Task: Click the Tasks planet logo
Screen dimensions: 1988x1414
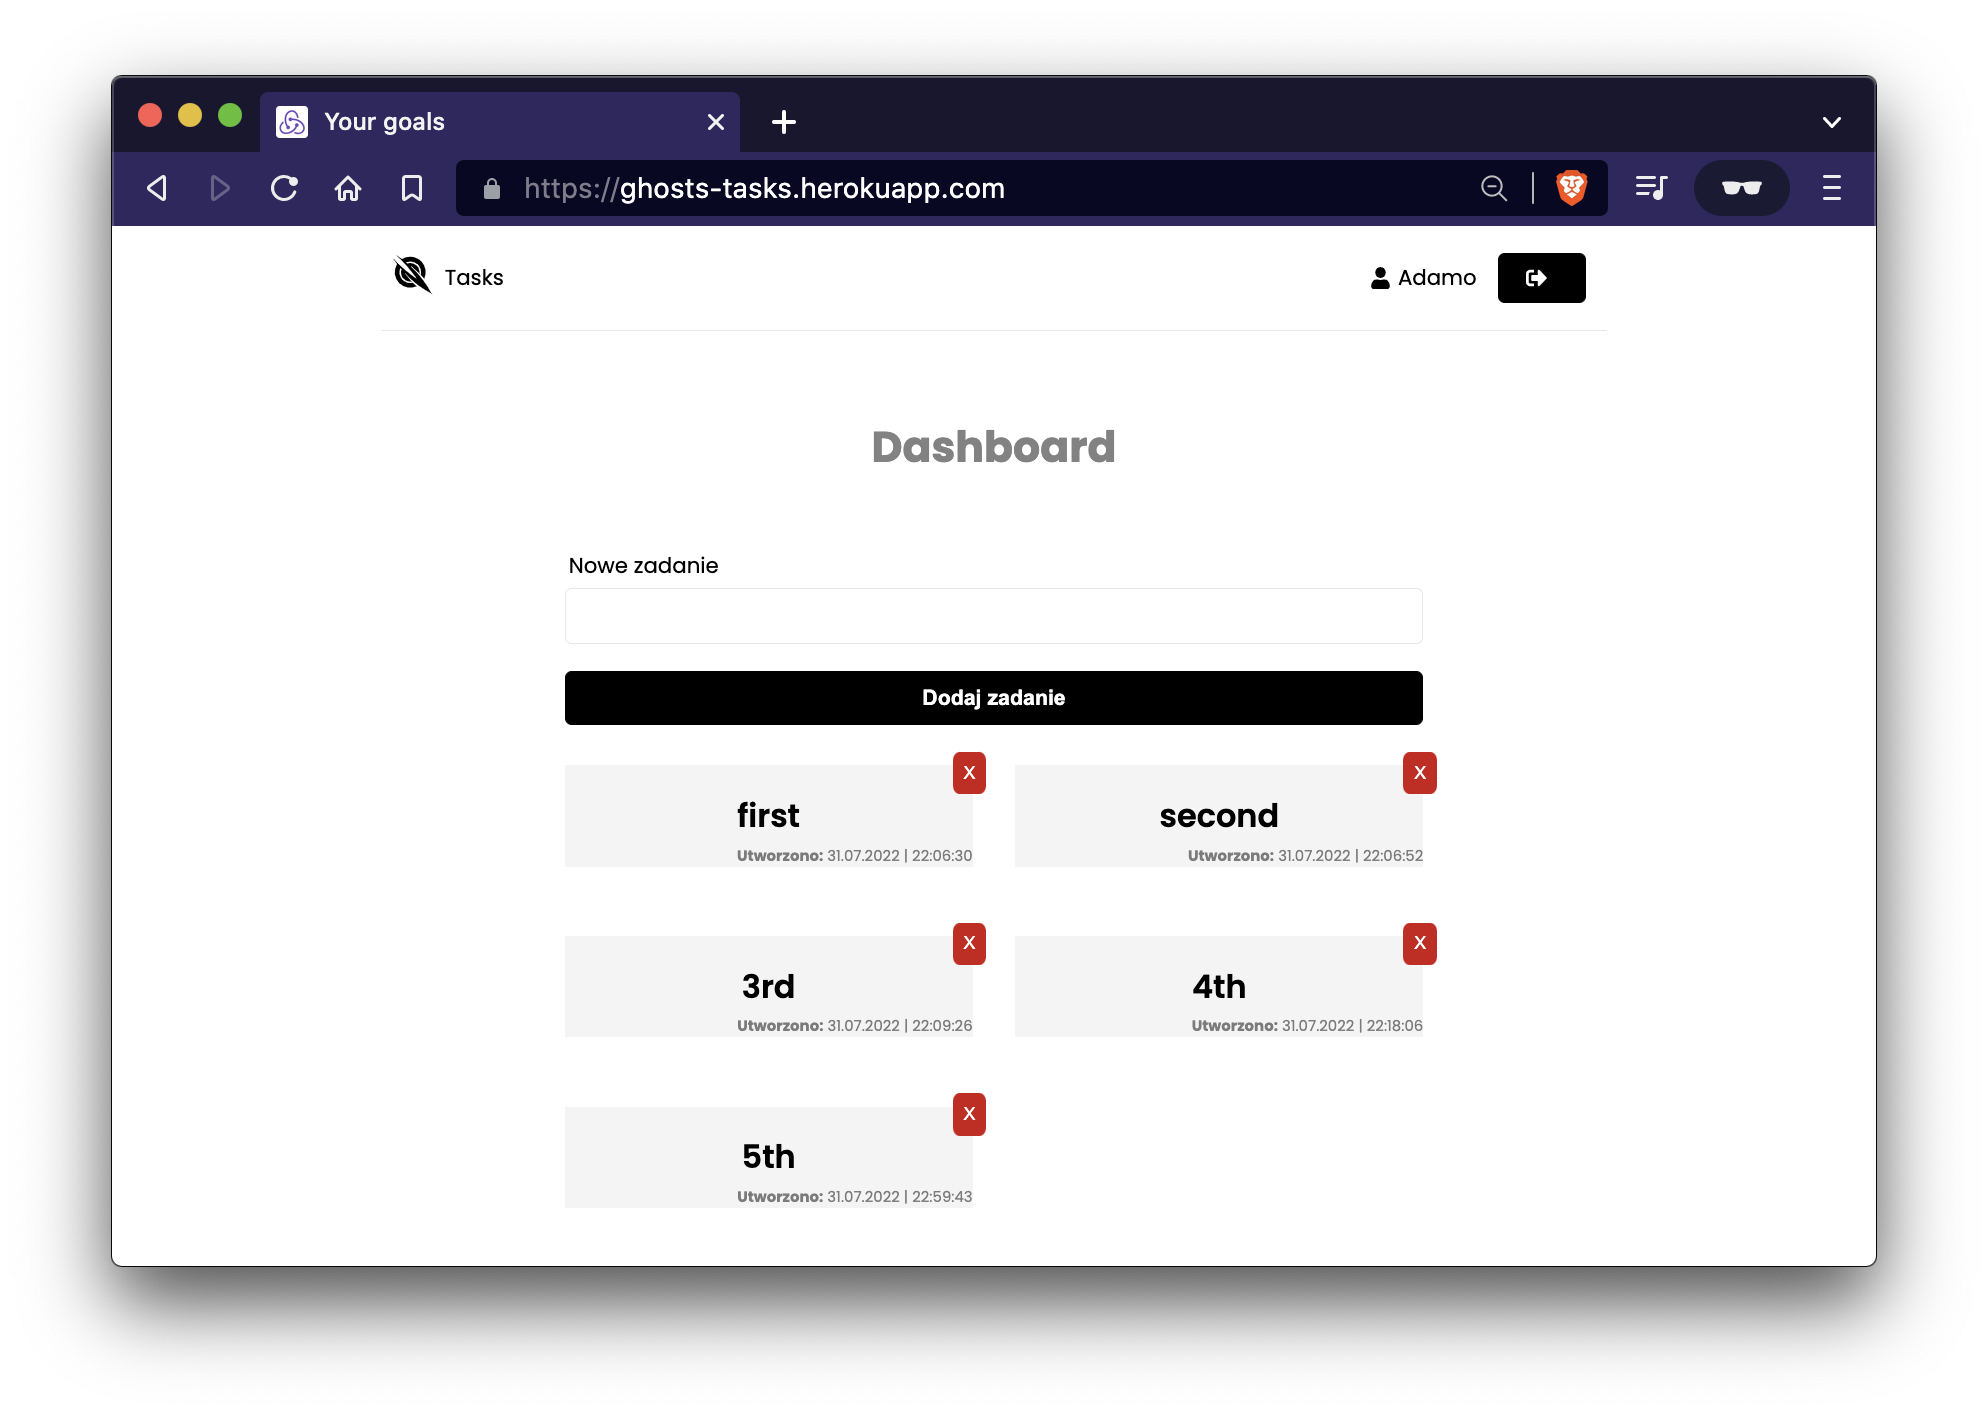Action: click(412, 275)
